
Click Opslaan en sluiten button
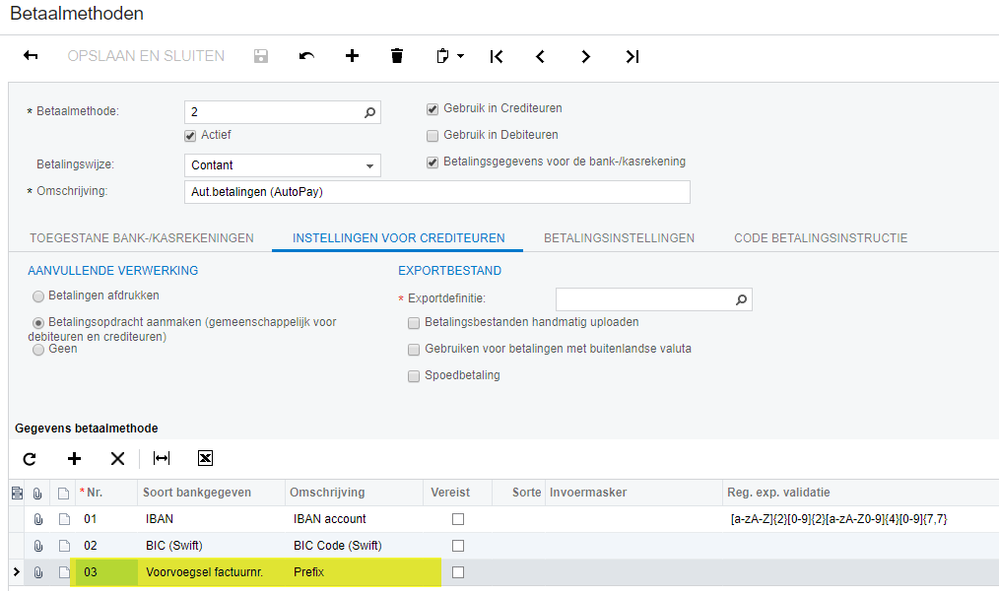click(x=146, y=56)
